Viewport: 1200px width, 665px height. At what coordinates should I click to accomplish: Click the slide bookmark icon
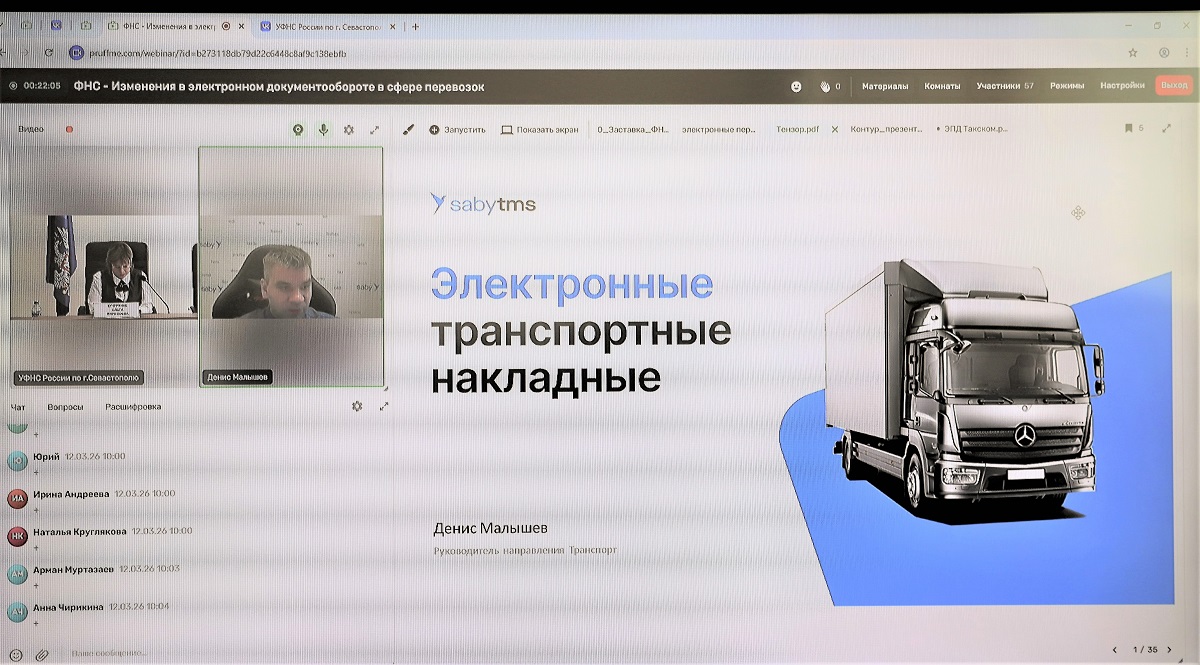point(1128,128)
